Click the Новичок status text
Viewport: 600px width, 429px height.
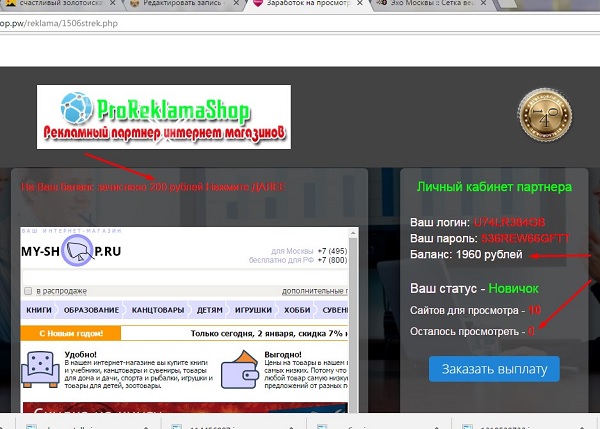pyautogui.click(x=513, y=288)
